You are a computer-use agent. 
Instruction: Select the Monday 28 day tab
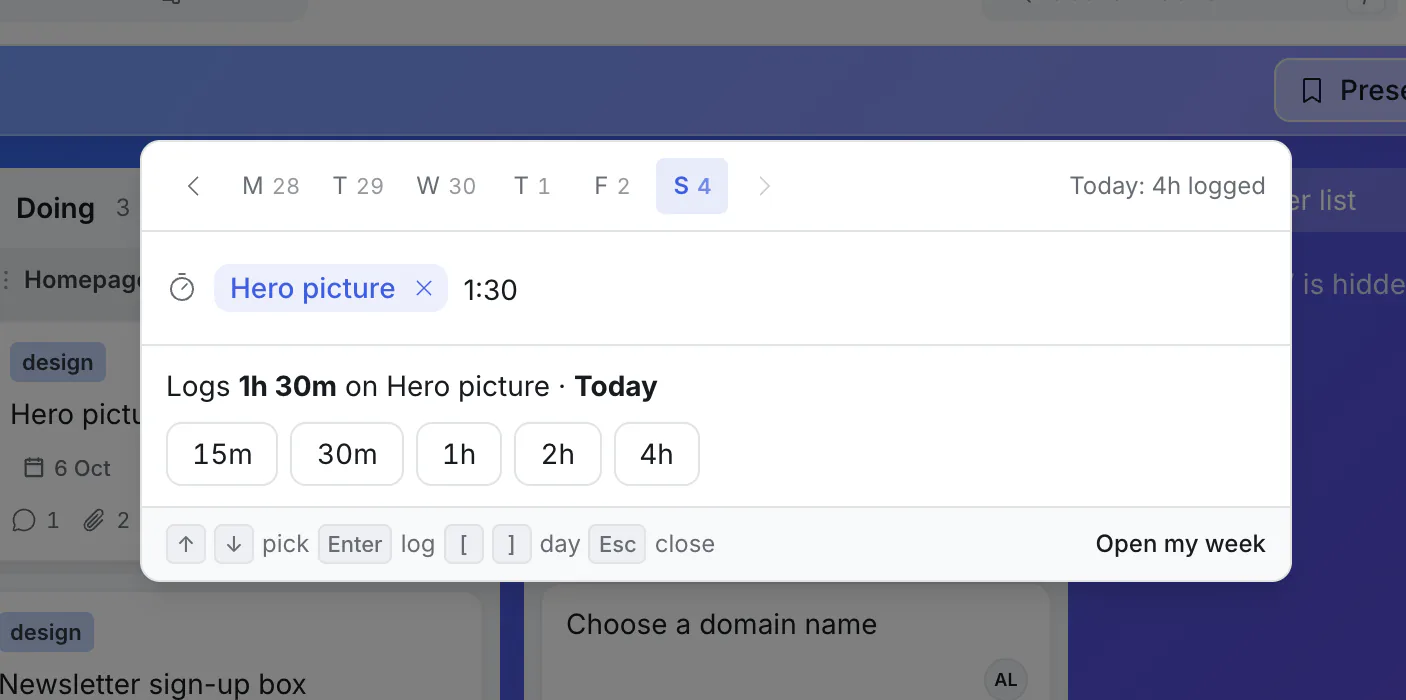click(271, 186)
